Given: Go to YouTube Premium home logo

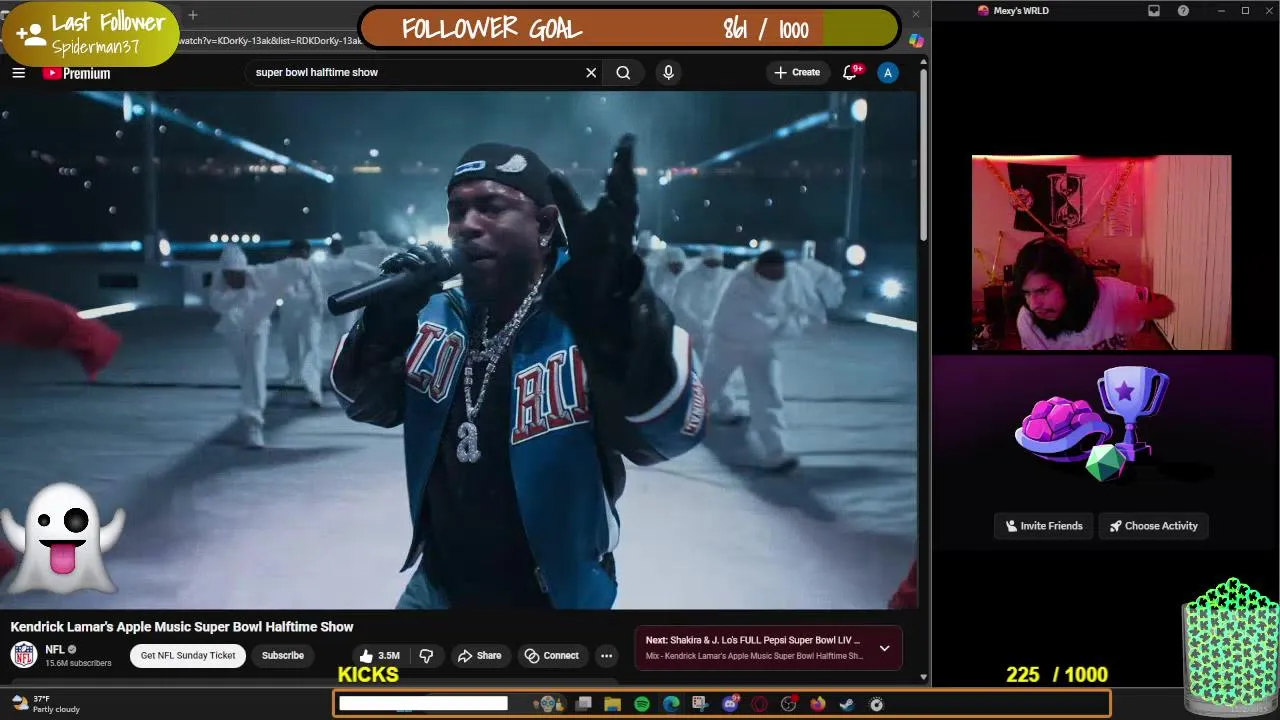Looking at the screenshot, I should click(76, 73).
